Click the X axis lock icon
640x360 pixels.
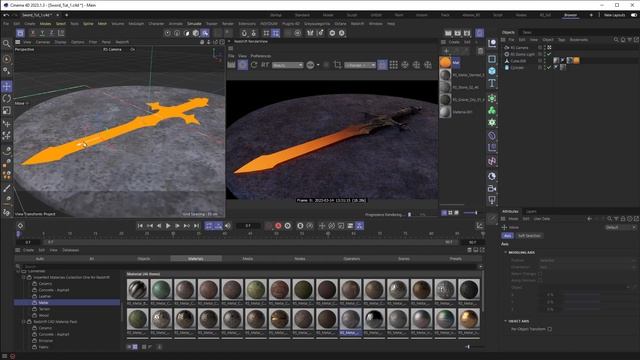click(x=33, y=33)
